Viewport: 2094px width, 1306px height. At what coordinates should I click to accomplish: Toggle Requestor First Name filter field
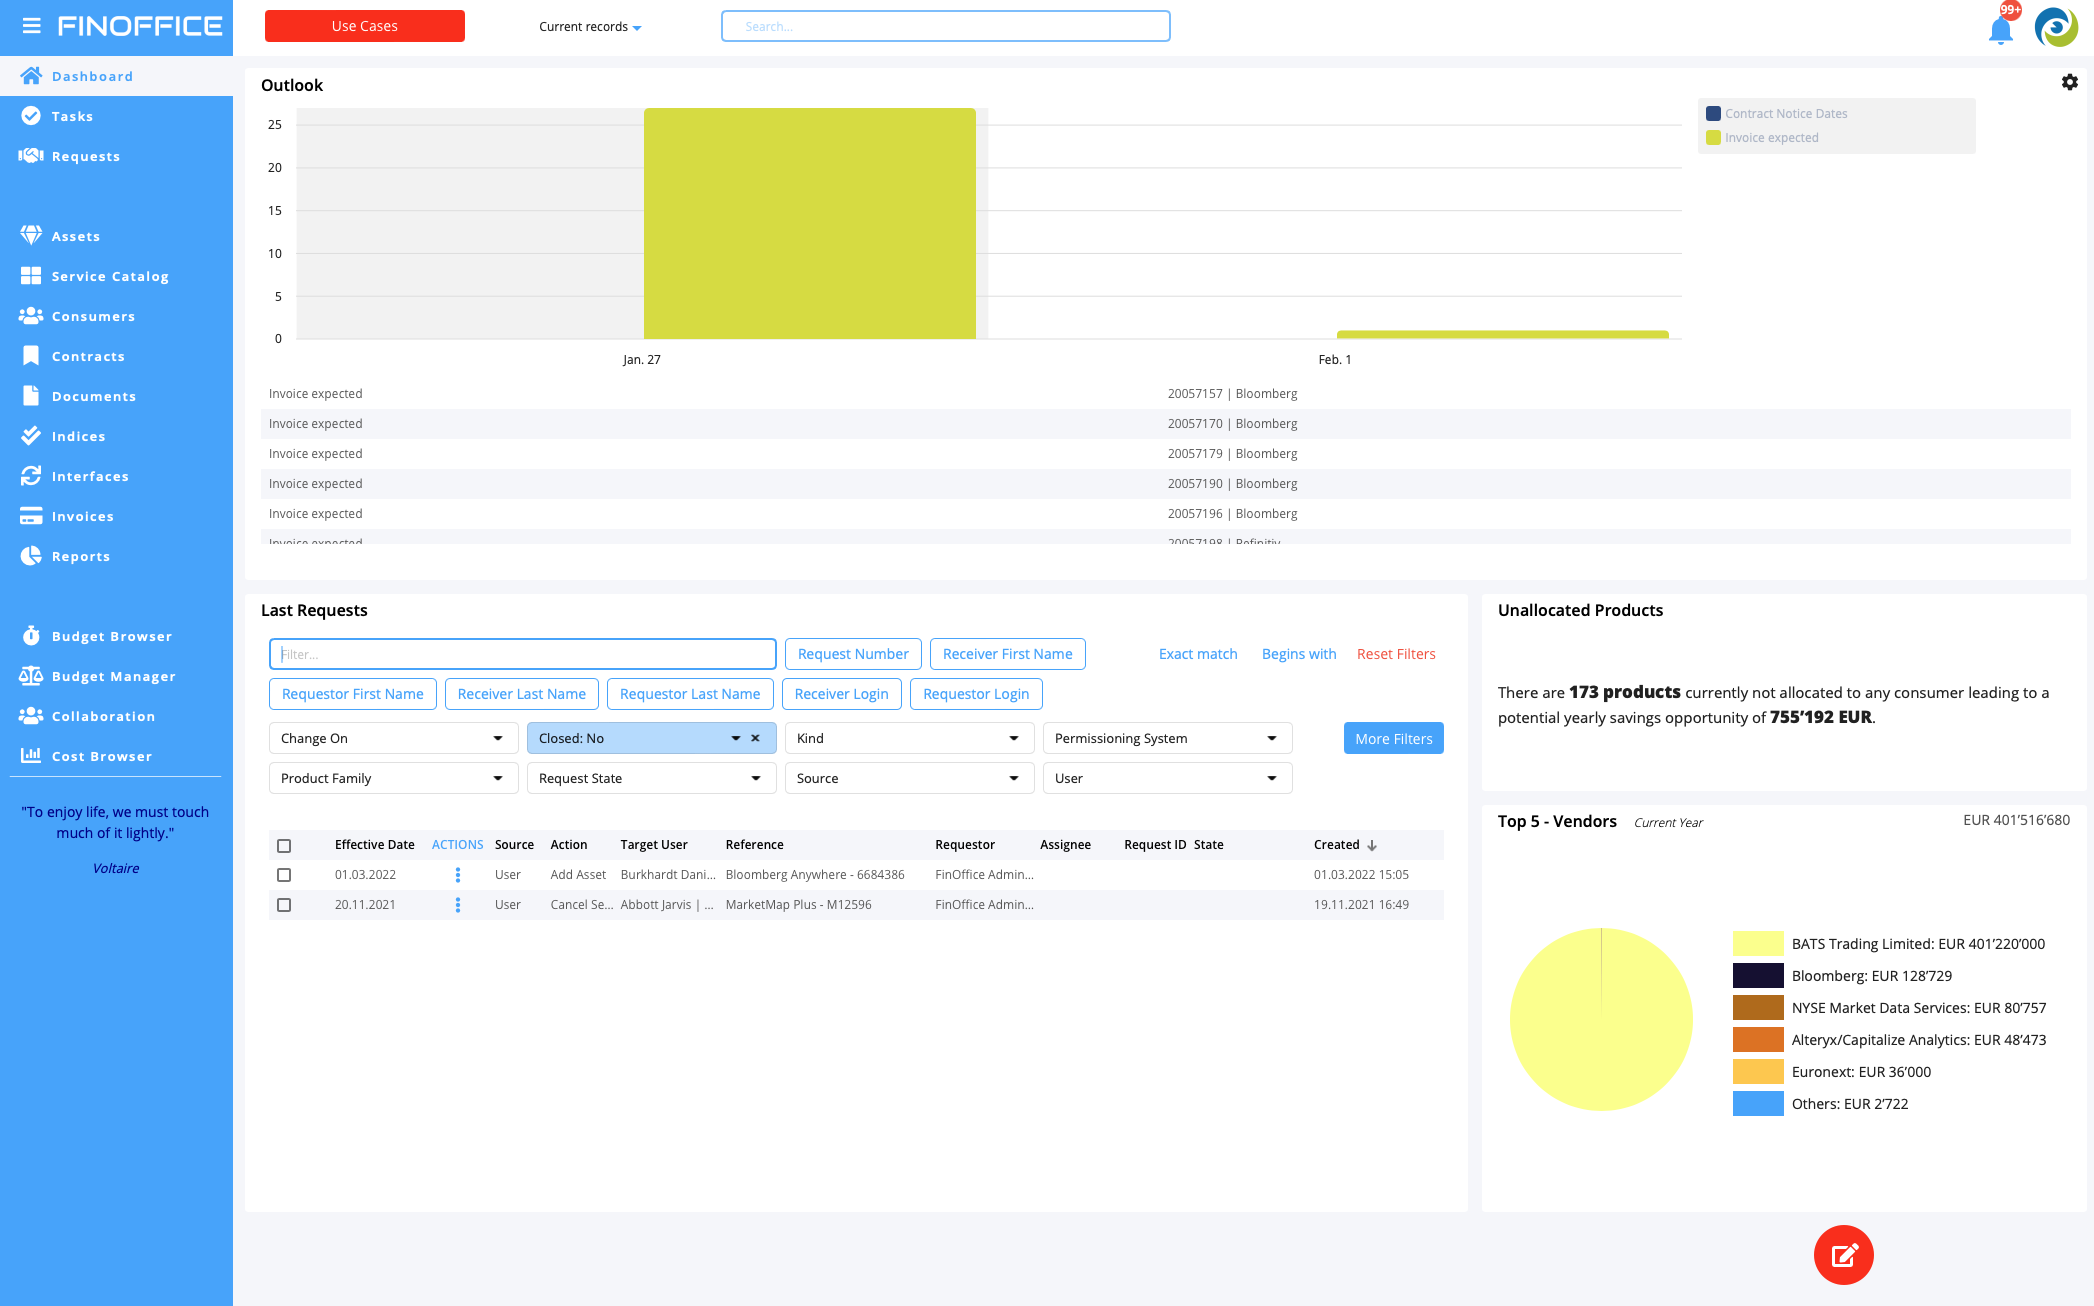pos(353,694)
